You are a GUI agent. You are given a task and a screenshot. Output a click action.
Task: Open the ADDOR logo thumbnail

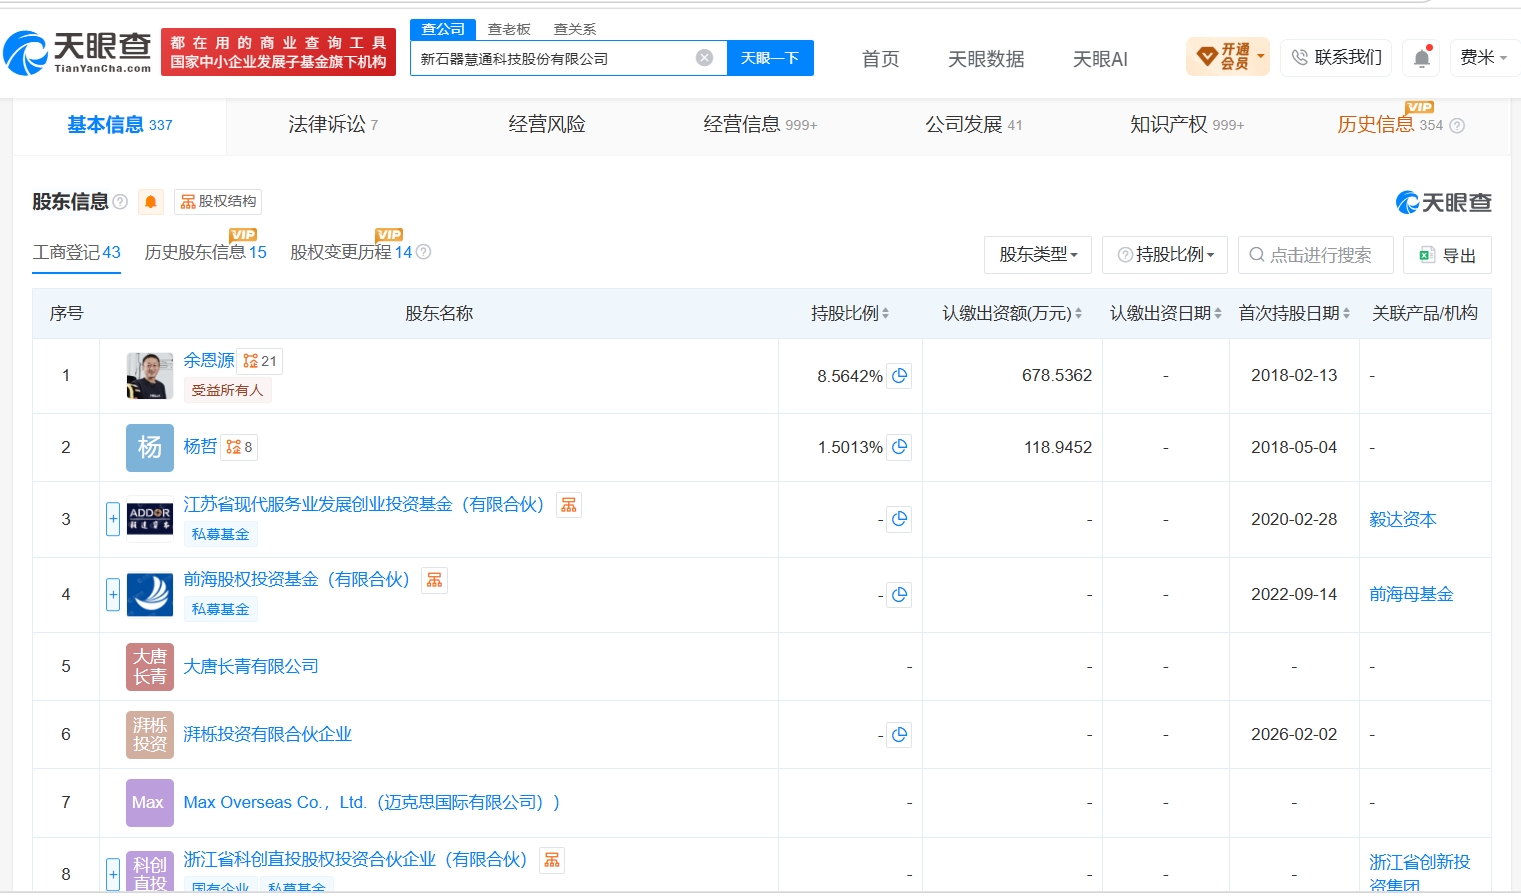pos(150,519)
